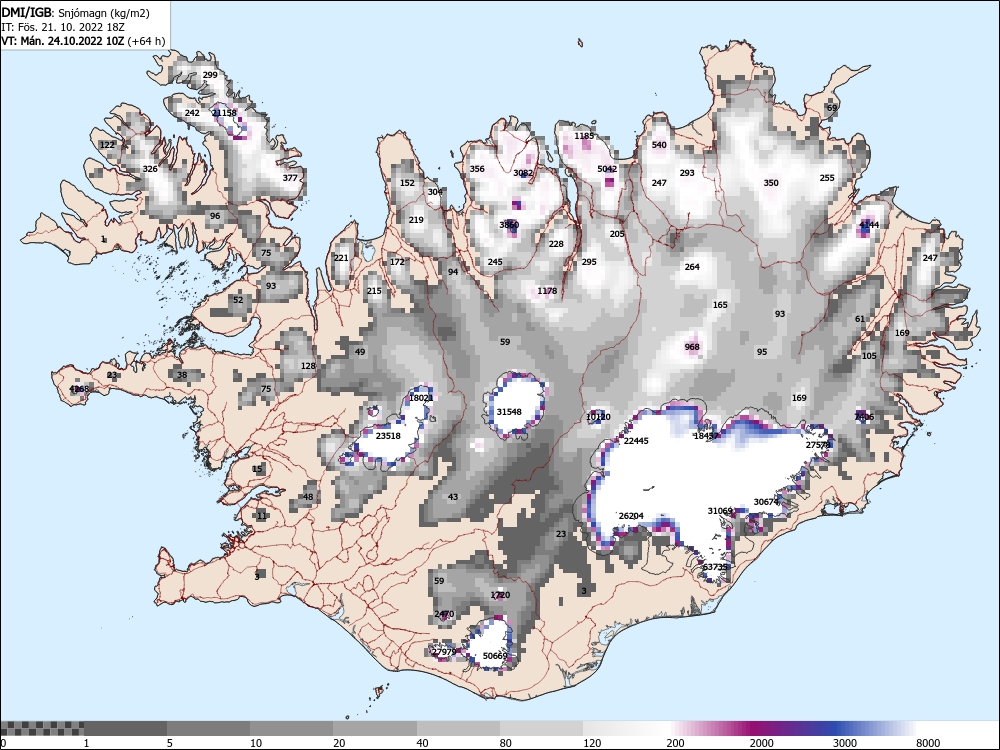Click the snow value '7406' in the east

pos(864,417)
